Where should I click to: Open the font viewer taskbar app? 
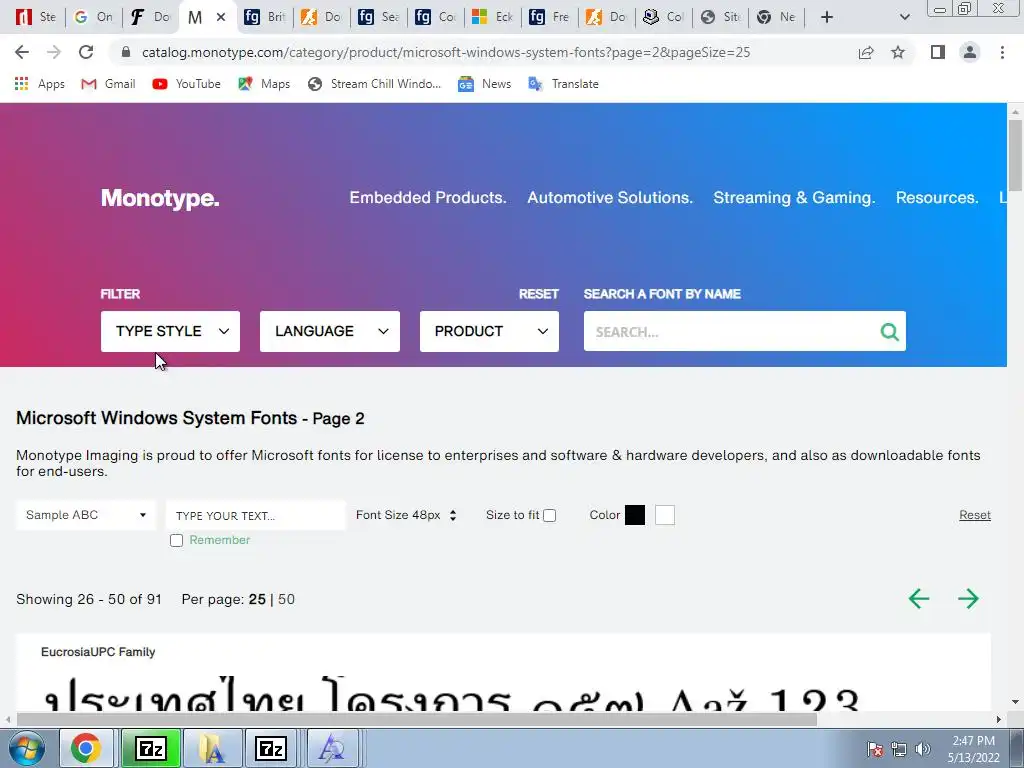[x=332, y=748]
